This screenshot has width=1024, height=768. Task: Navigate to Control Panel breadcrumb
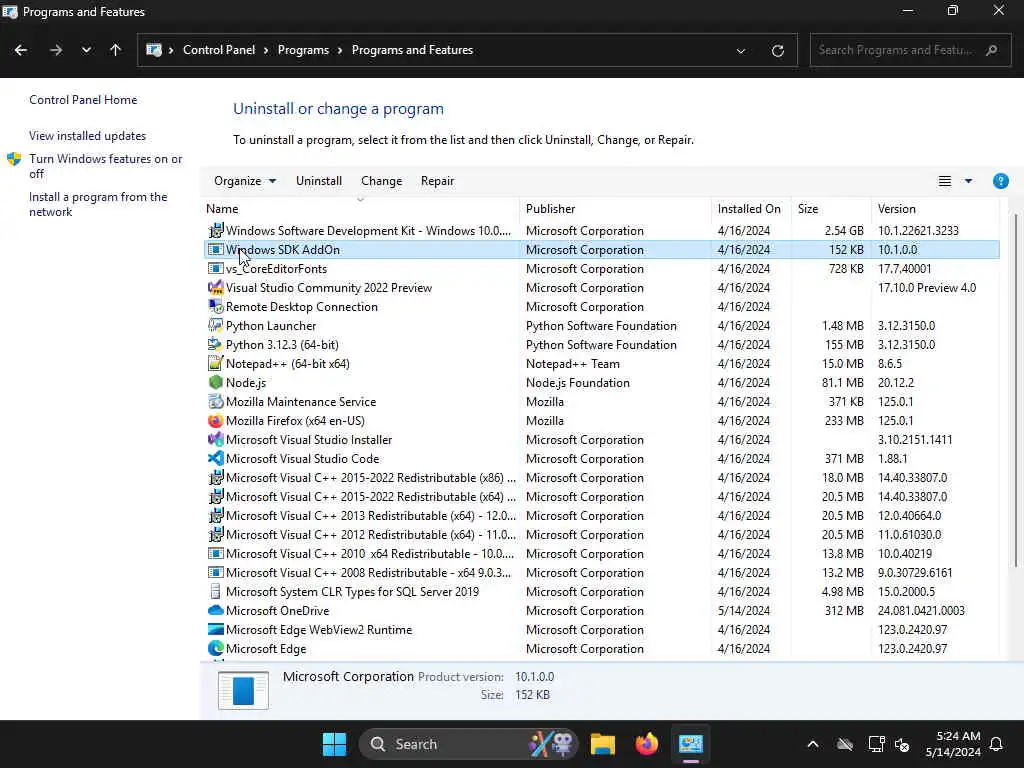click(x=219, y=50)
